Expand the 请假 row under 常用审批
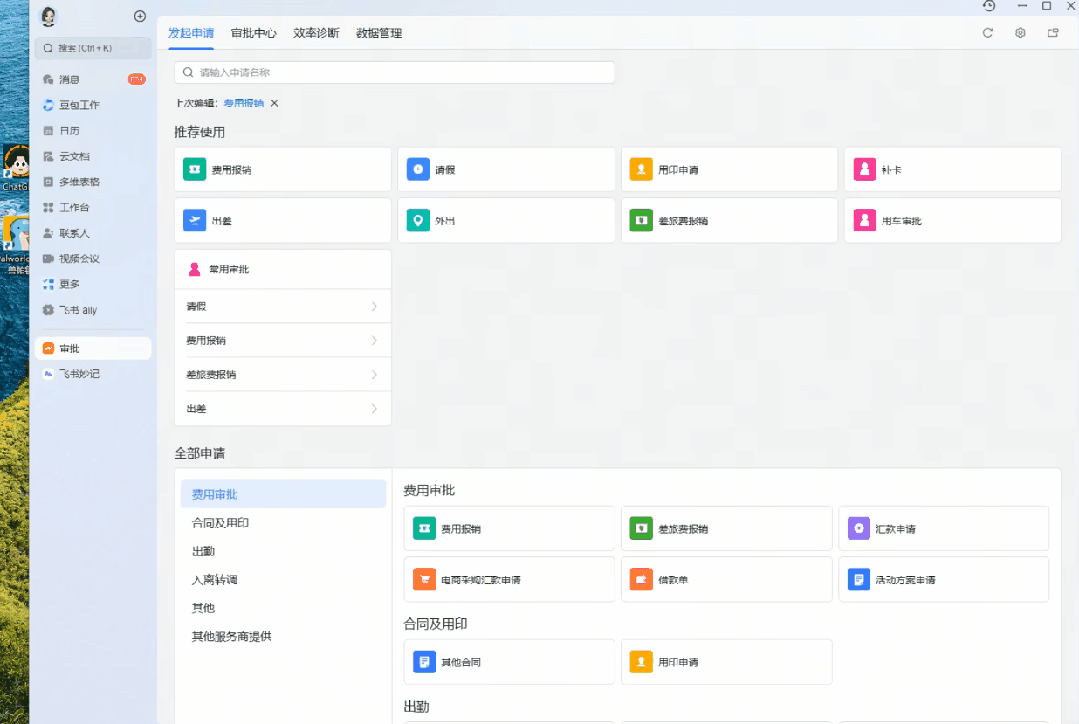 (283, 306)
